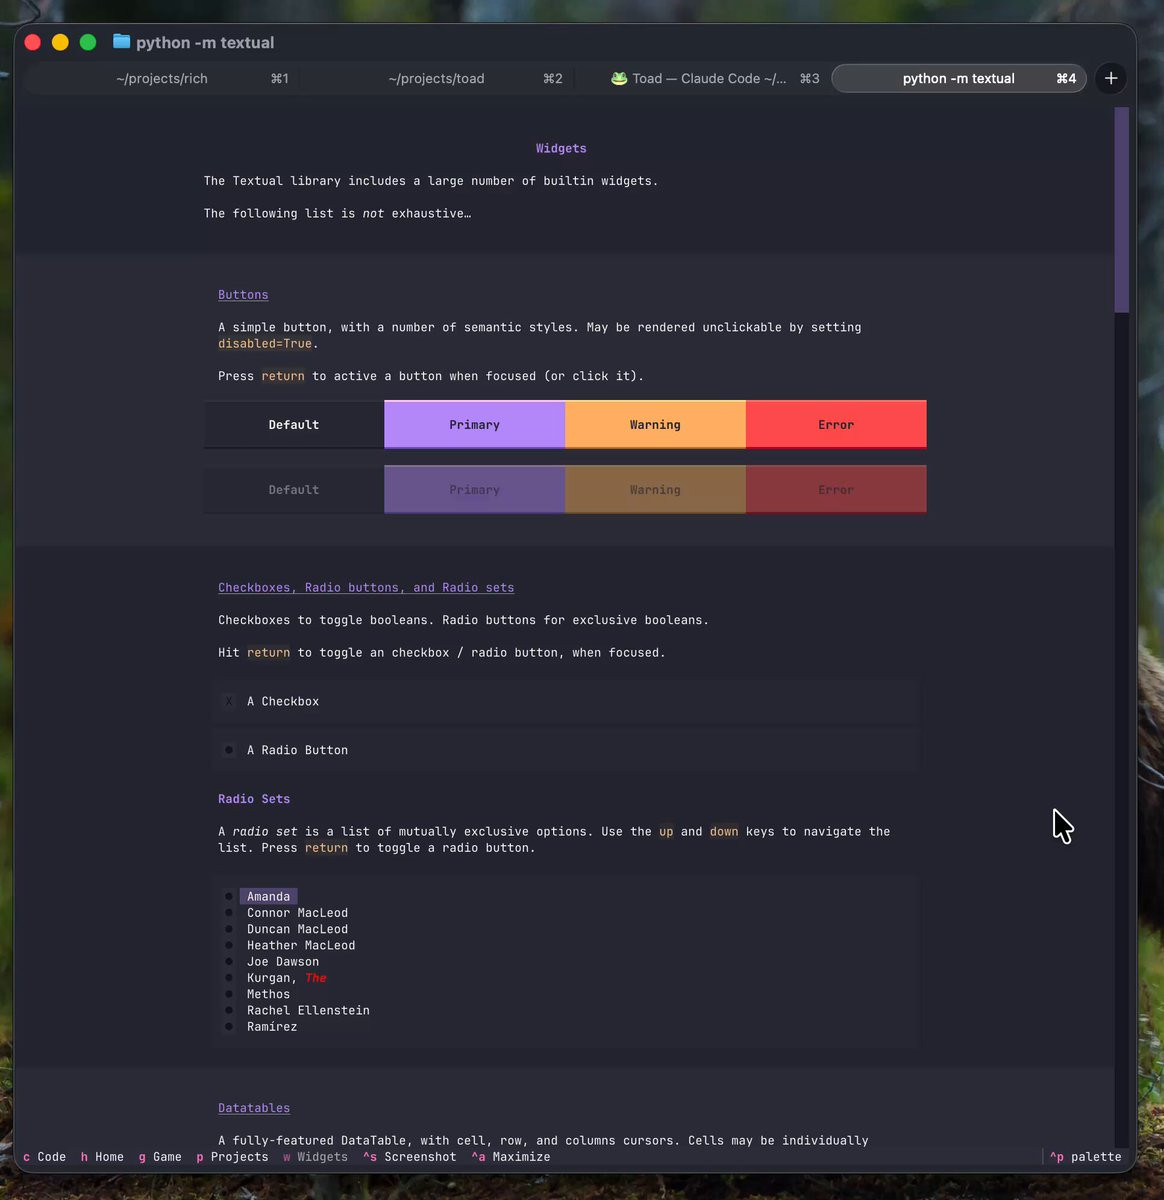Viewport: 1164px width, 1200px height.
Task: Open the command palette from footer
Action: point(1085,1157)
